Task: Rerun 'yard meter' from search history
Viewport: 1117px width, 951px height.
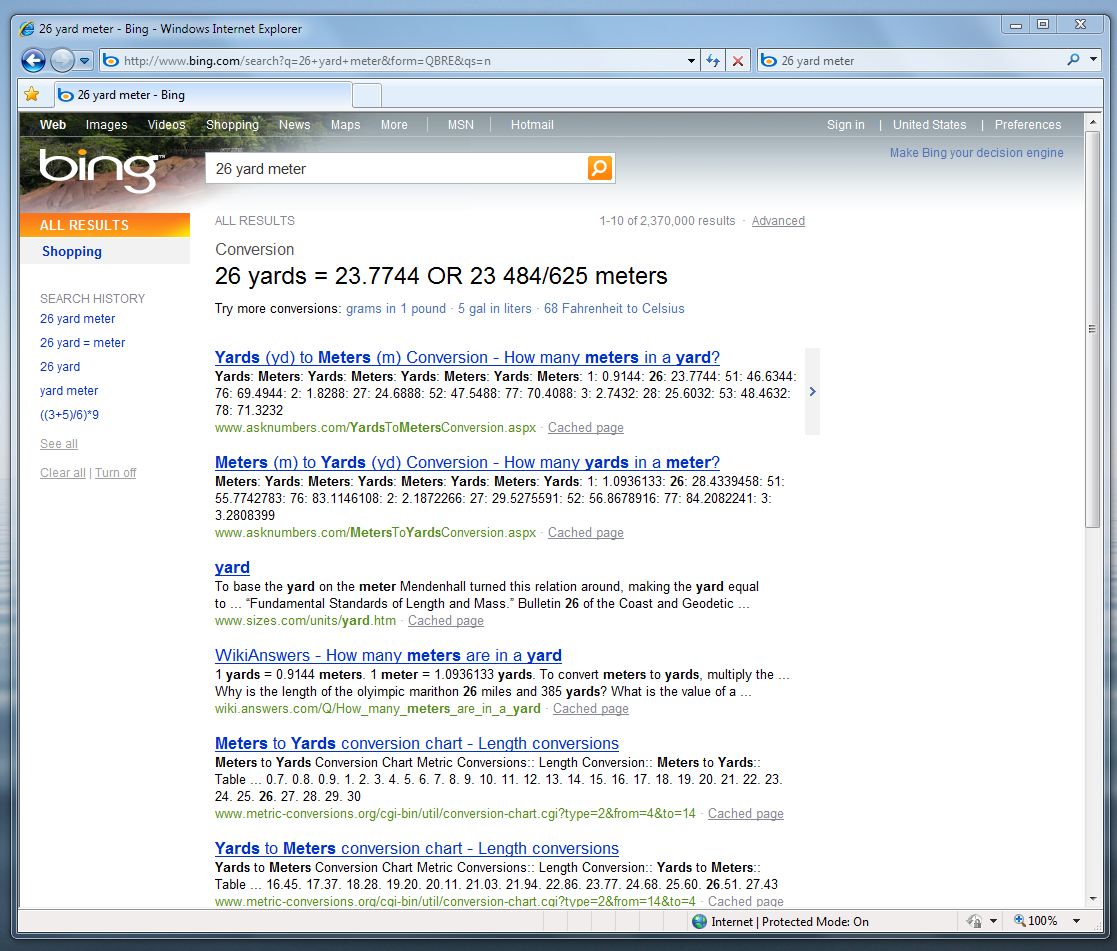Action: tap(69, 390)
